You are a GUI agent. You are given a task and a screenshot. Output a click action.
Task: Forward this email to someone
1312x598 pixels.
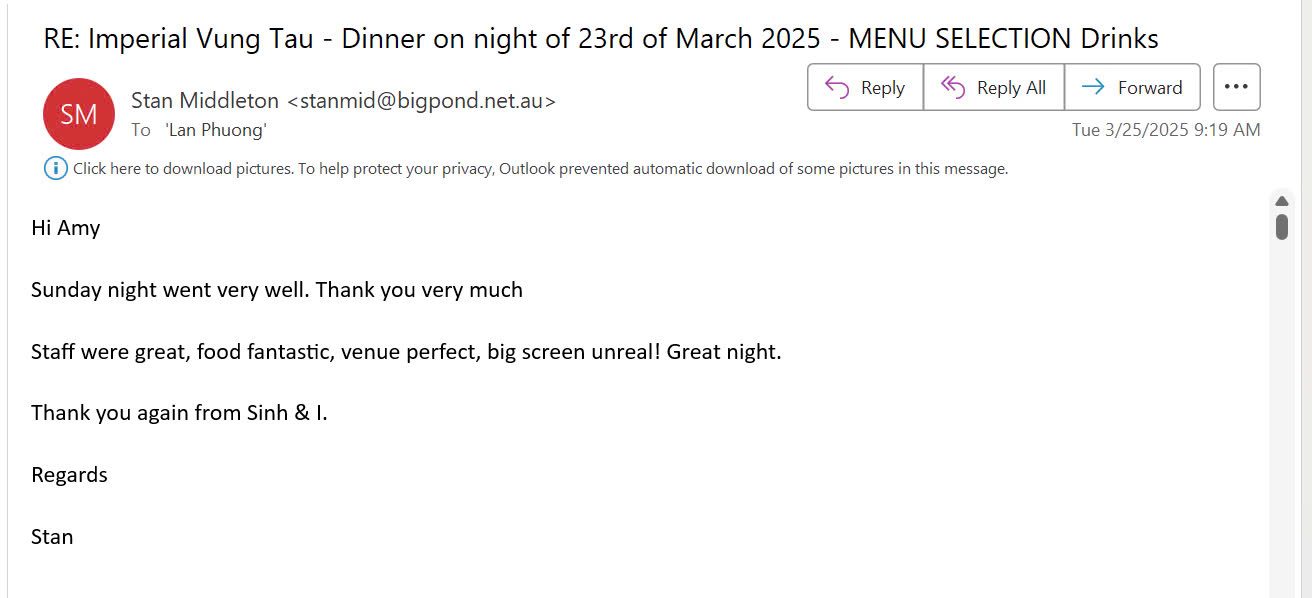click(x=1132, y=87)
